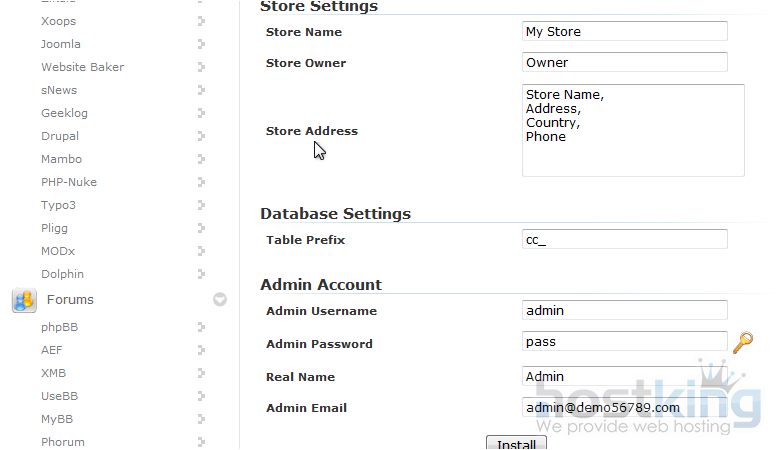Select PHP-Nuke in the sidebar
Screen dimensions: 776x450
coord(69,182)
